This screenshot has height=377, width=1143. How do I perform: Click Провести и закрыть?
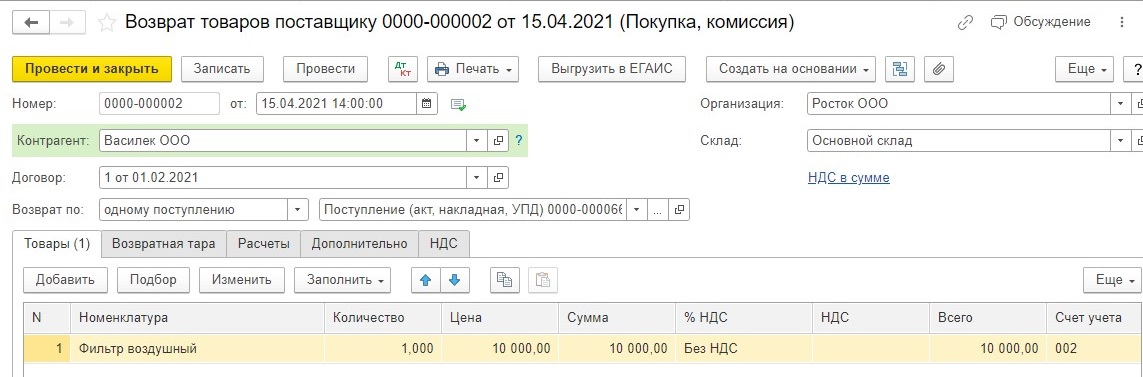(92, 69)
